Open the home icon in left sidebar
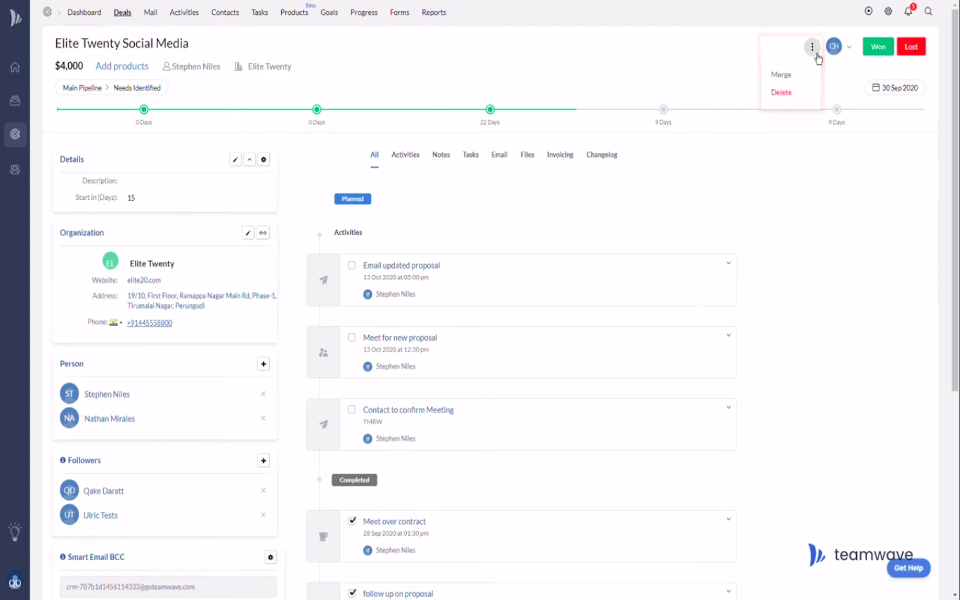The image size is (960, 600). pos(15,67)
